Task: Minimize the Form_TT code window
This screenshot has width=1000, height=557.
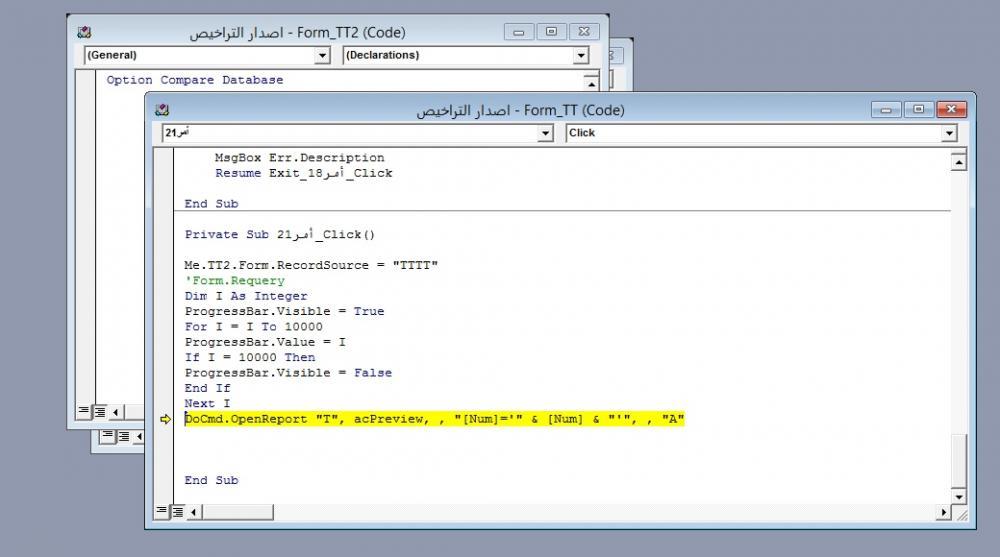Action: coord(886,110)
